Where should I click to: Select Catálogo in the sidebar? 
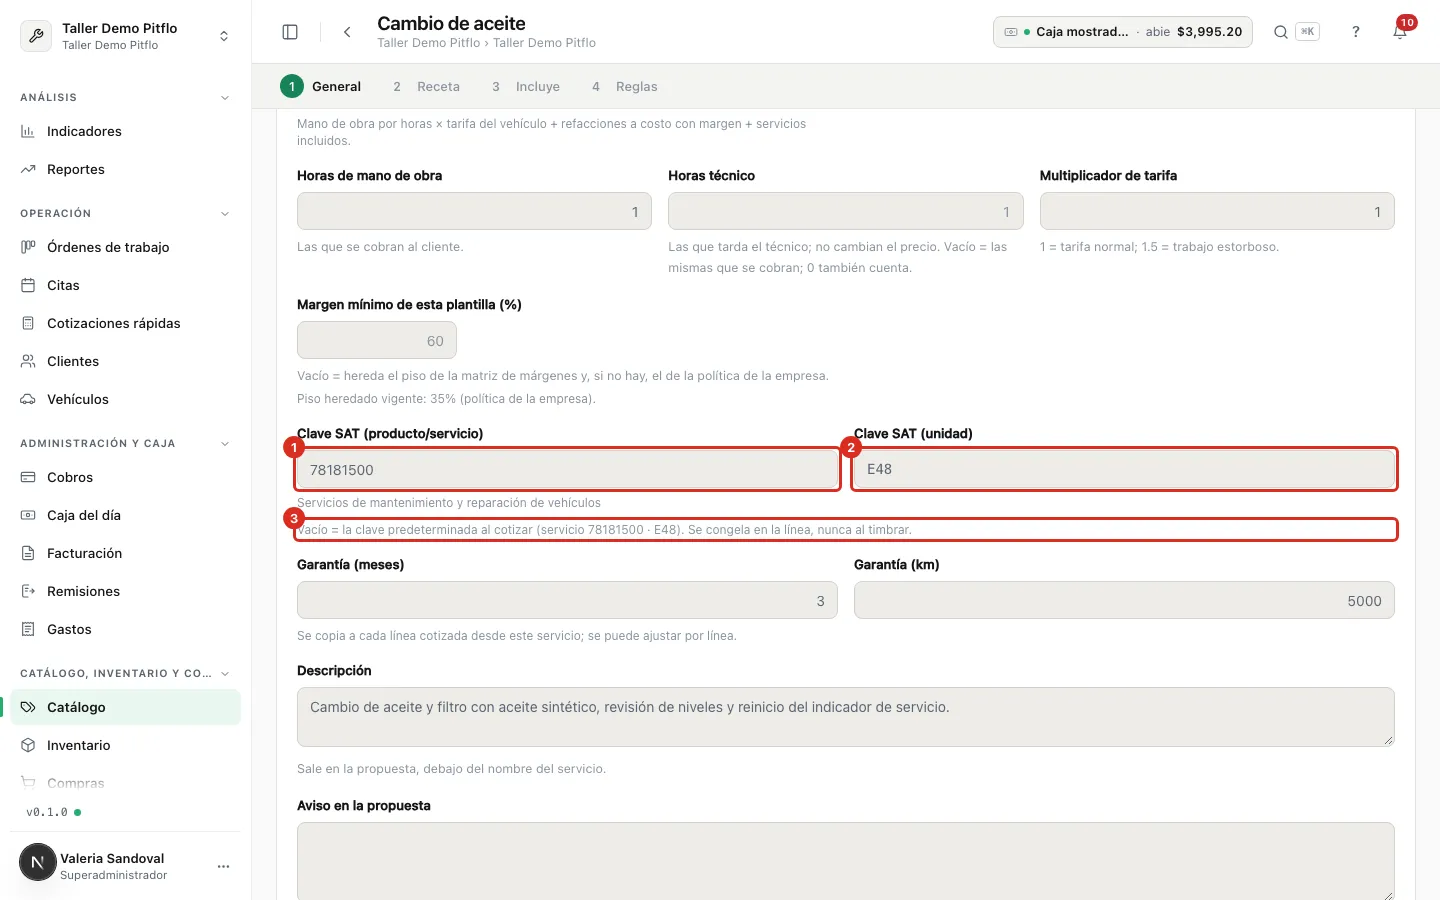[125, 707]
